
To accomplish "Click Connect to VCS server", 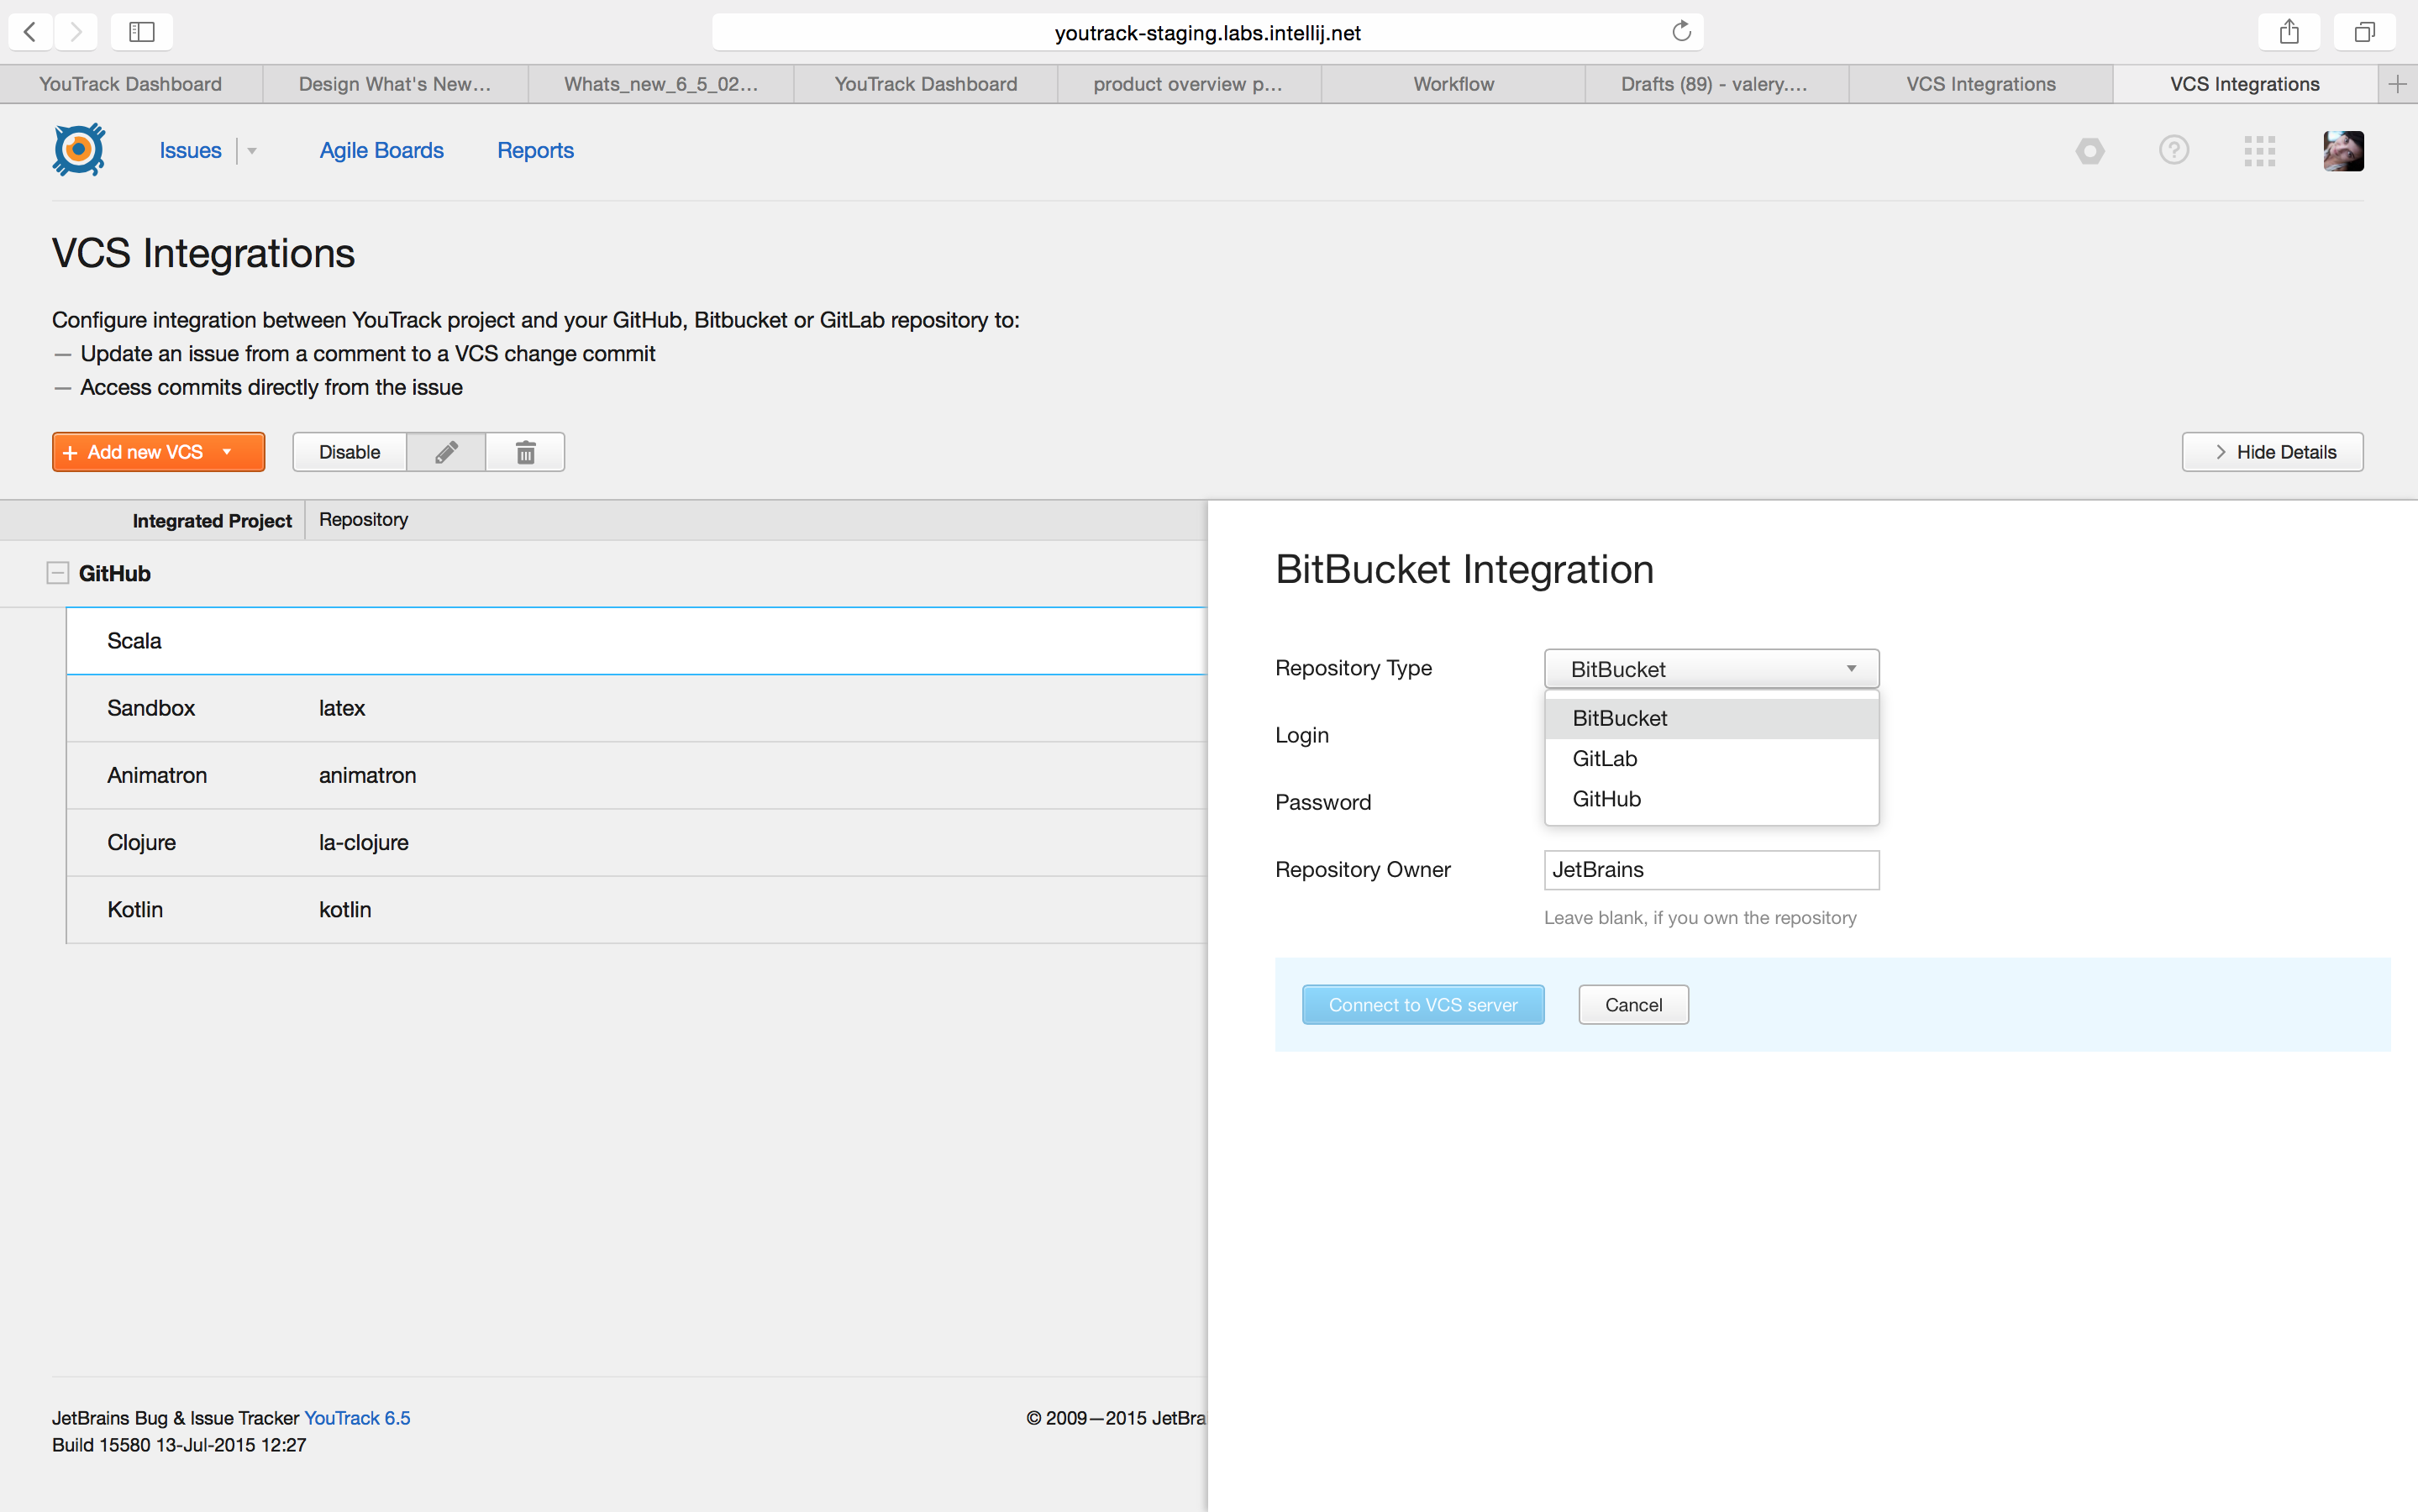I will 1422,1005.
